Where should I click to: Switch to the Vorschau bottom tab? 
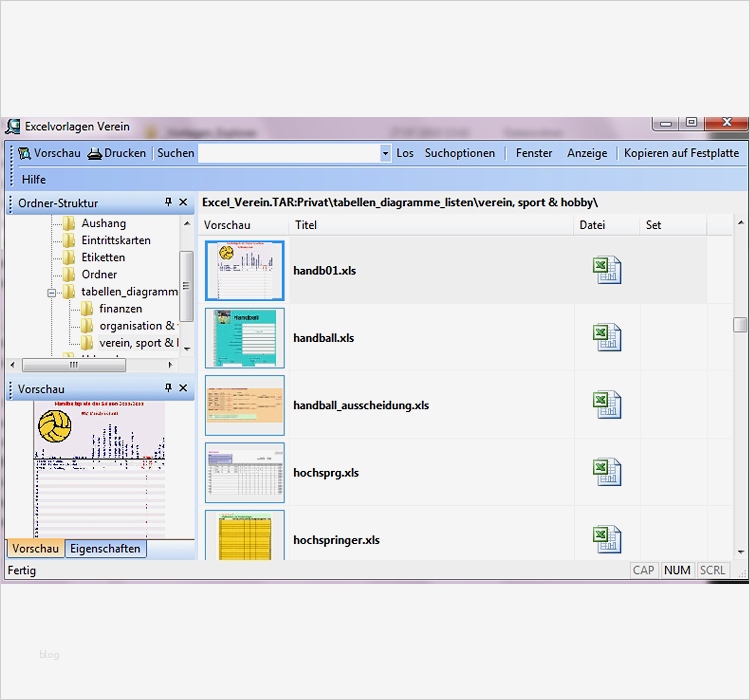pyautogui.click(x=35, y=548)
